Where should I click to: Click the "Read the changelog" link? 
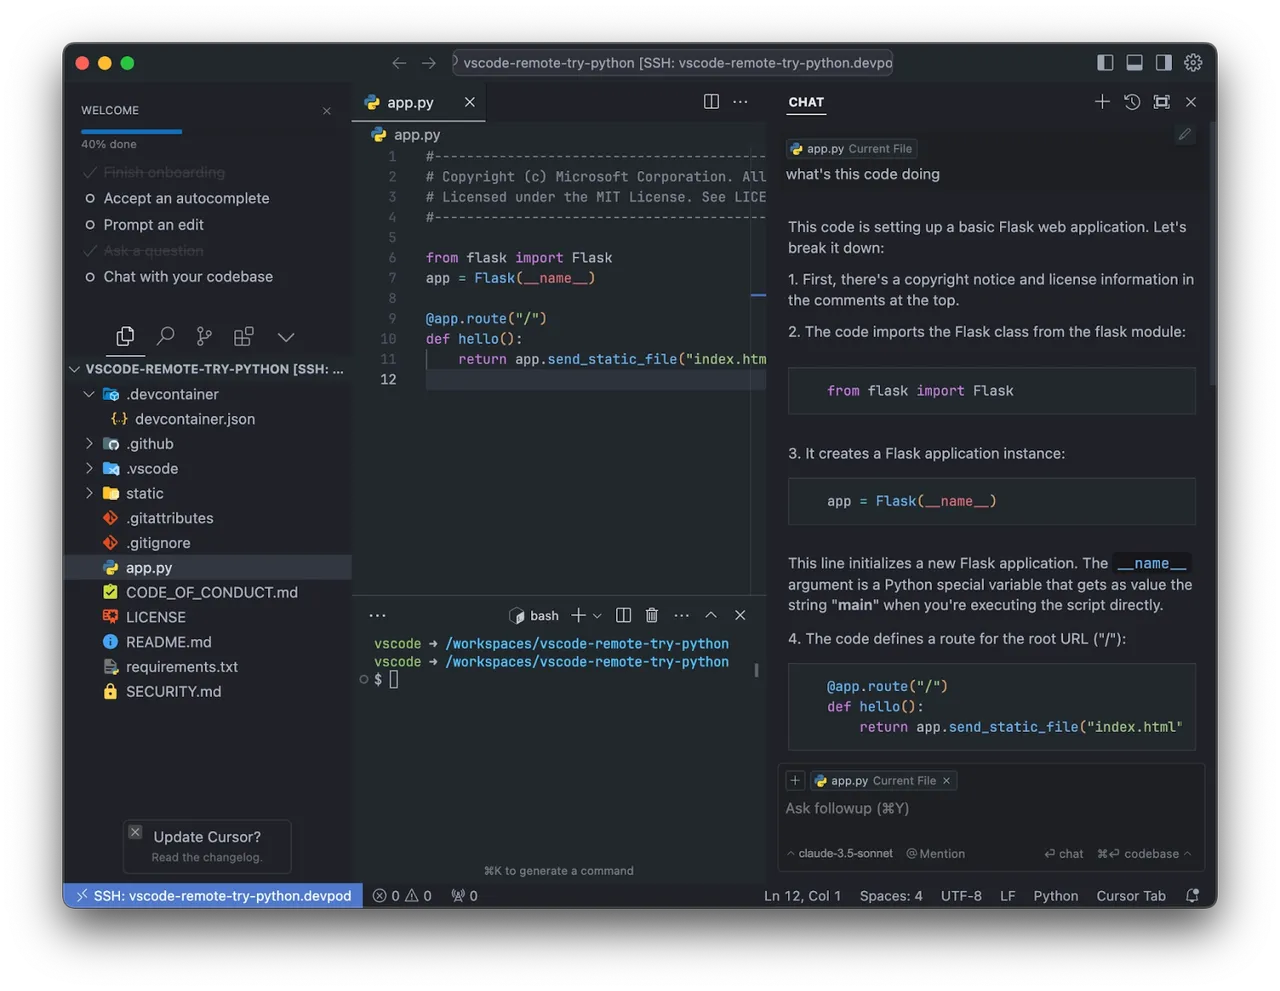[207, 858]
